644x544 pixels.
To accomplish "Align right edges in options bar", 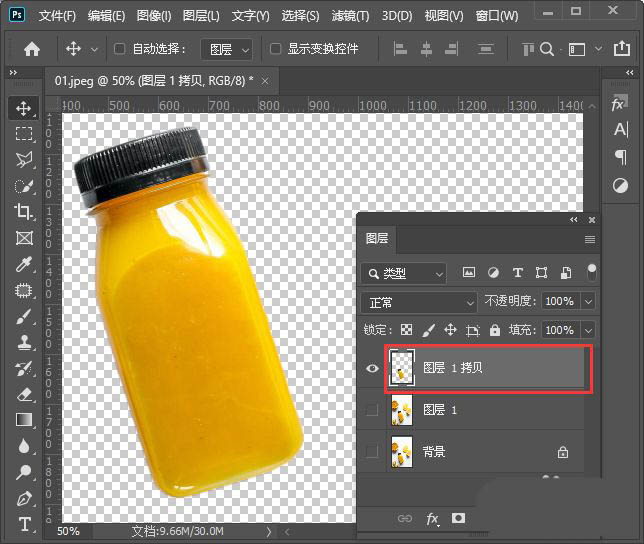I will [x=452, y=49].
